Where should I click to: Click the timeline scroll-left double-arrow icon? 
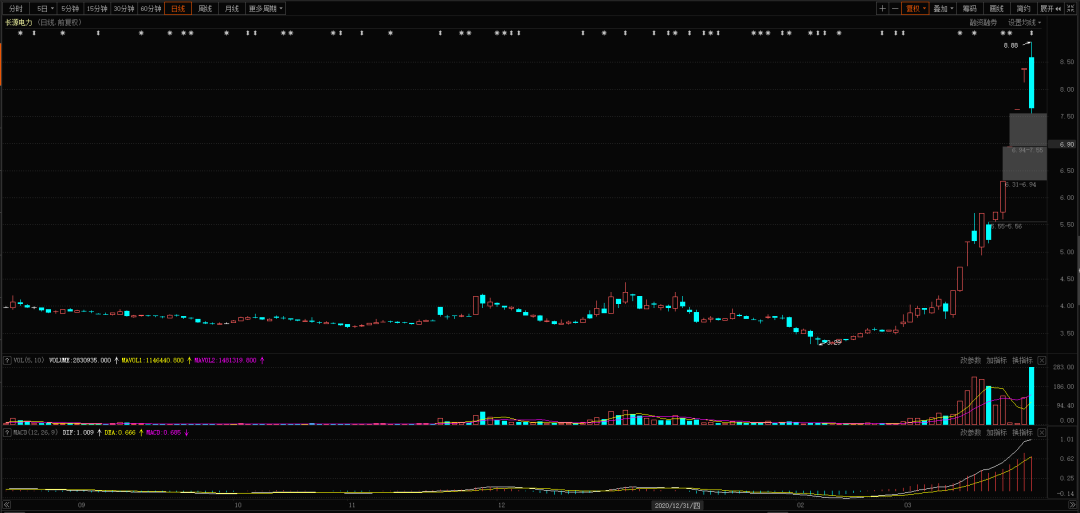[x=7, y=505]
